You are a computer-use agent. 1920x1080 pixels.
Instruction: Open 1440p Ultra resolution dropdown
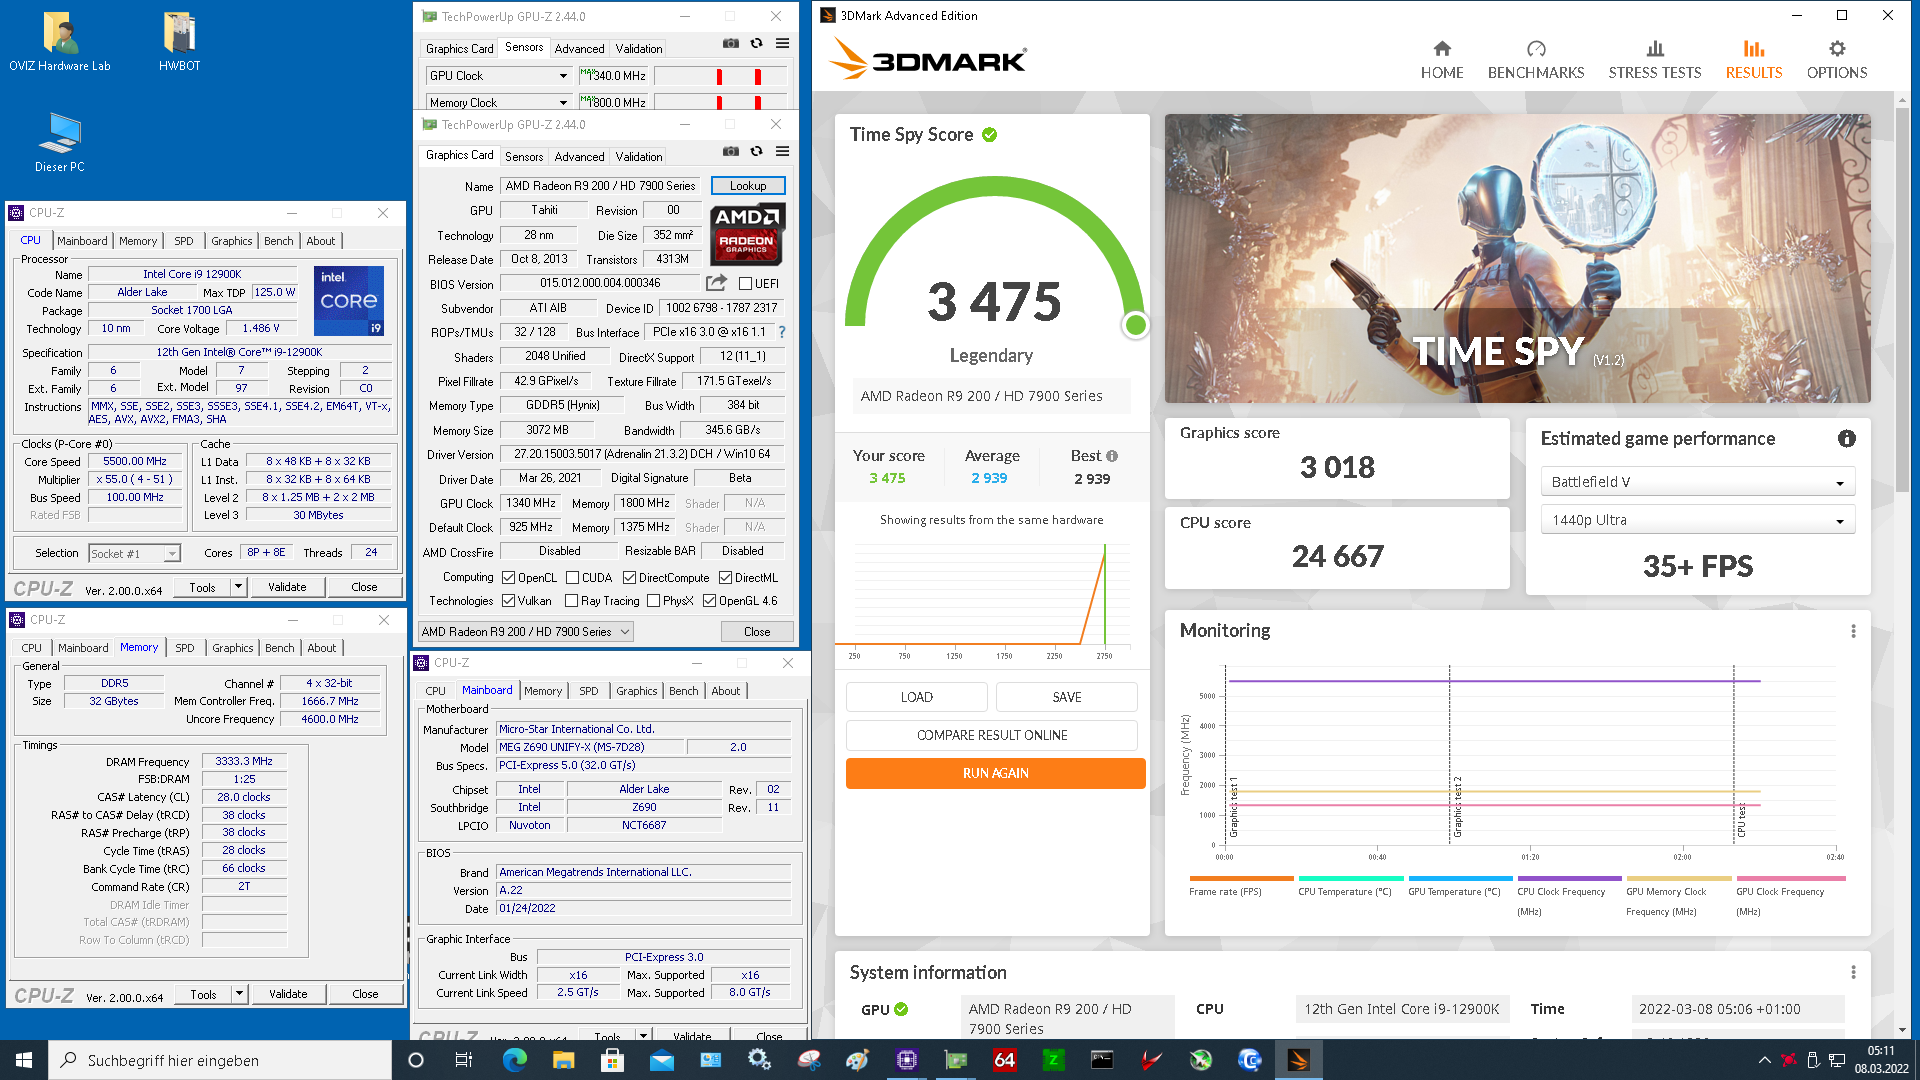1697,520
